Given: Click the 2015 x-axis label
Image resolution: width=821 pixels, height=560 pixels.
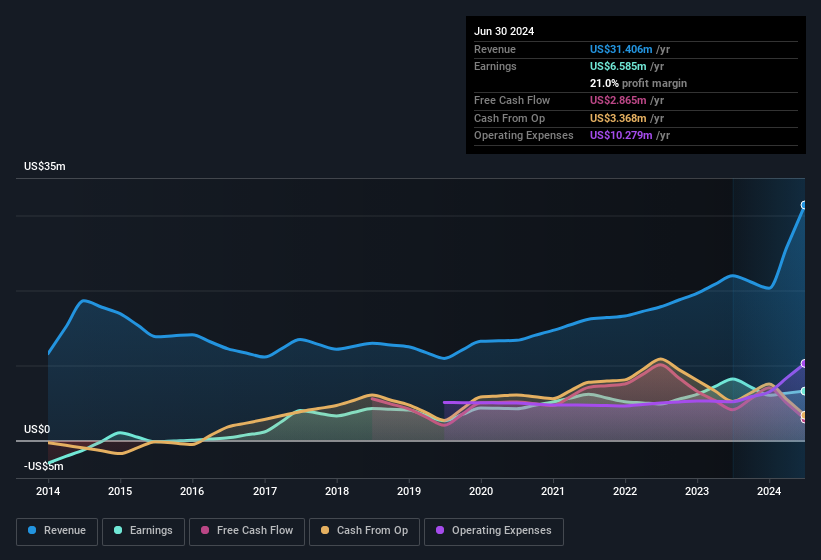Looking at the screenshot, I should (x=120, y=491).
